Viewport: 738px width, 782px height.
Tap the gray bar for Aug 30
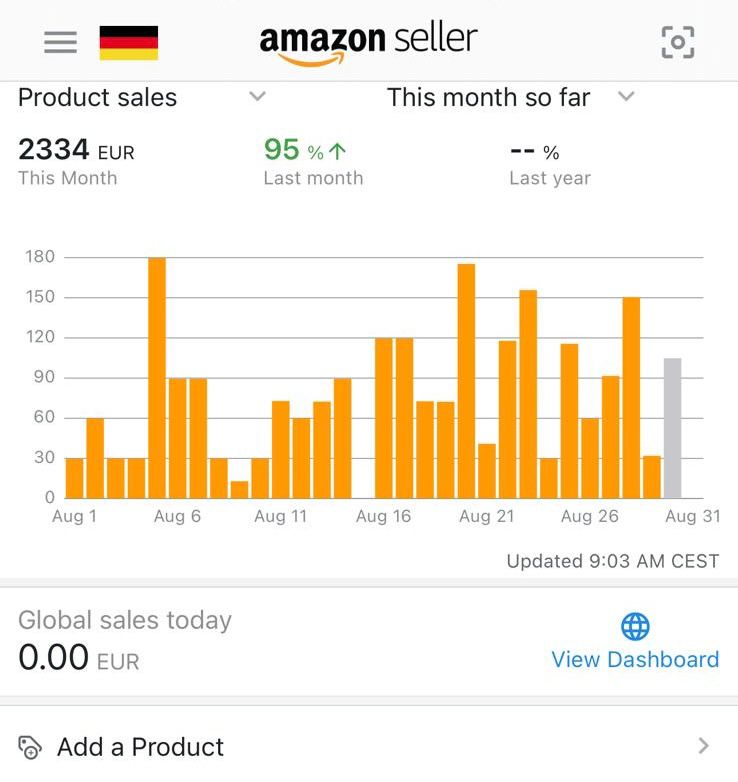point(673,428)
